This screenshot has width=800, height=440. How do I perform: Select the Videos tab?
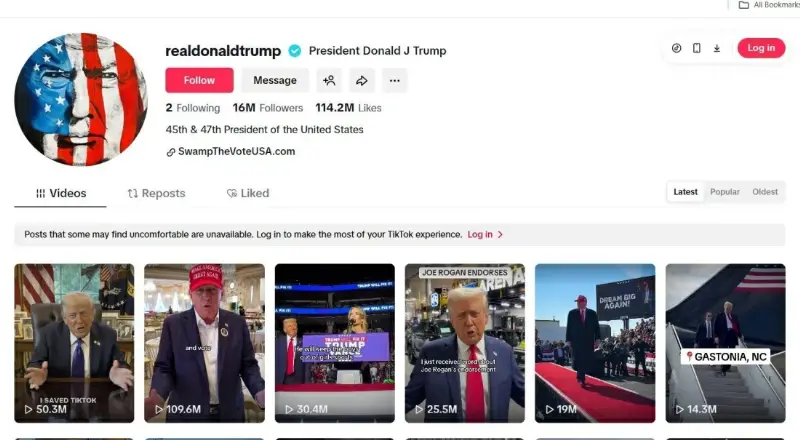(61, 193)
